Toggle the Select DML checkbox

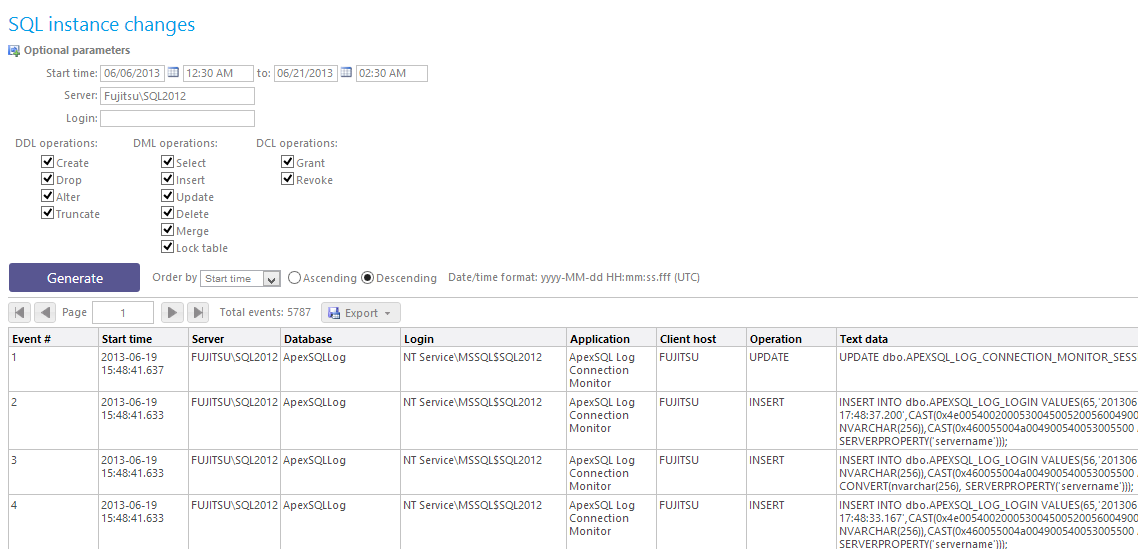point(168,162)
